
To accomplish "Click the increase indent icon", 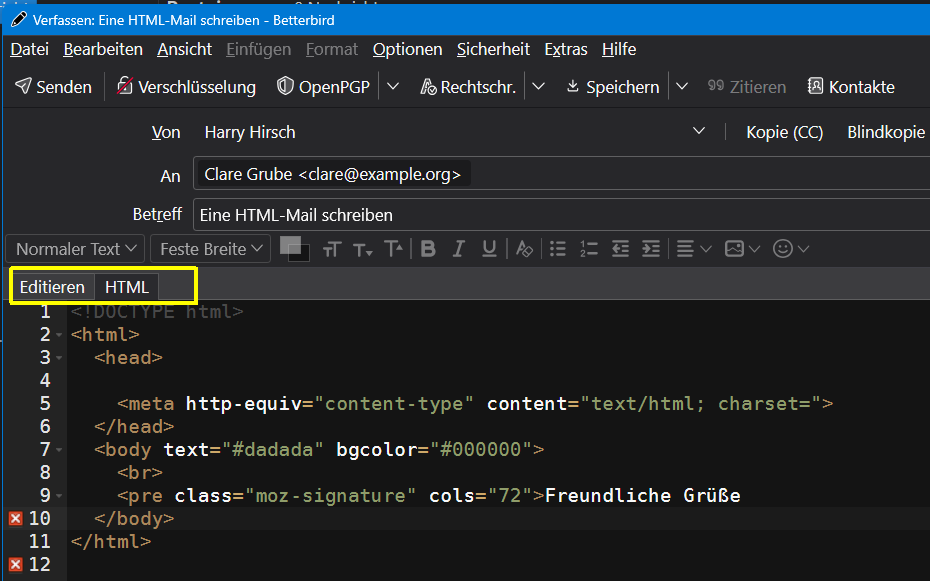I will 651,249.
